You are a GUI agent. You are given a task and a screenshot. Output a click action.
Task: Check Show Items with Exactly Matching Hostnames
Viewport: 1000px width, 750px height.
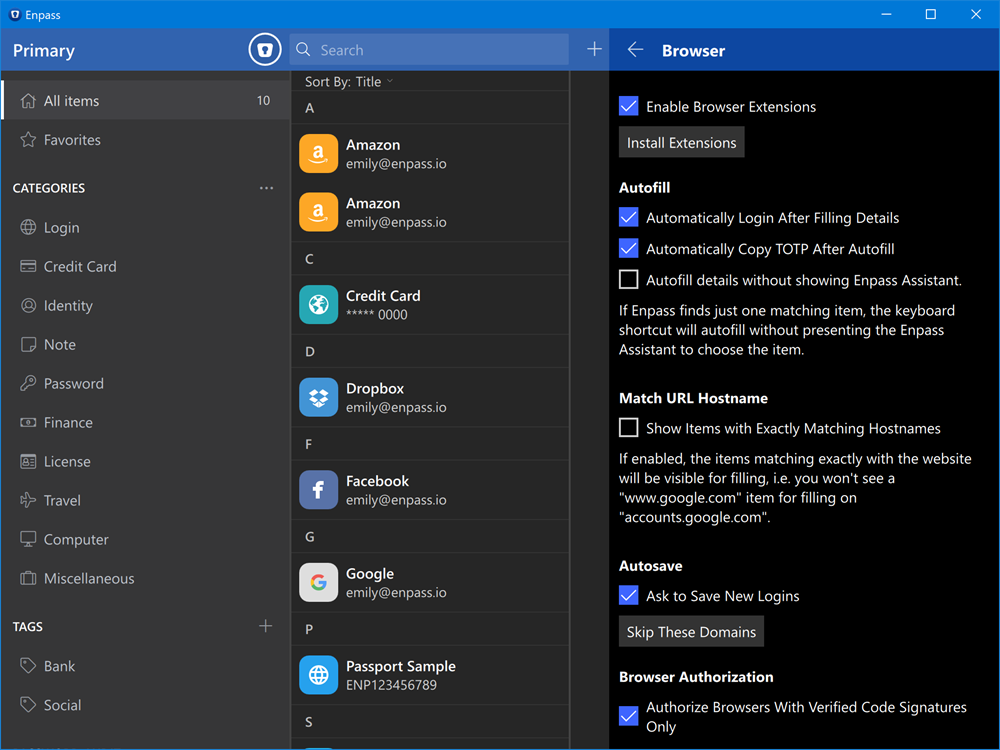point(628,427)
